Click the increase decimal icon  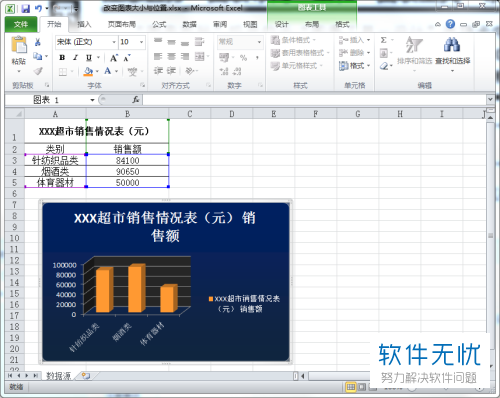224,71
